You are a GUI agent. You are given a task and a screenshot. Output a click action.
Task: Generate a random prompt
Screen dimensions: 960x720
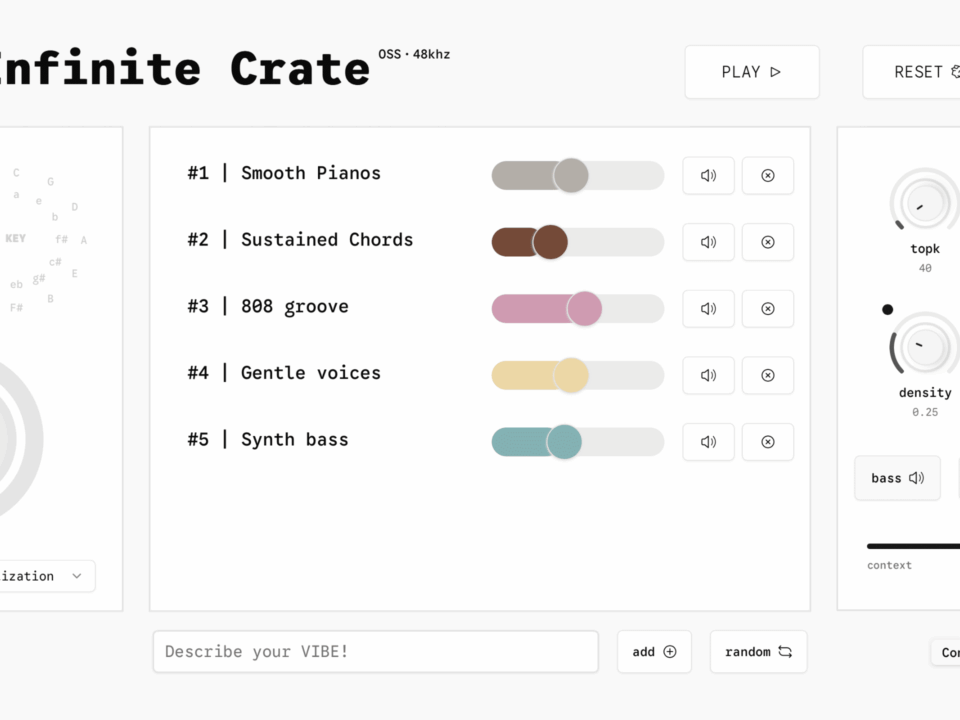[758, 652]
